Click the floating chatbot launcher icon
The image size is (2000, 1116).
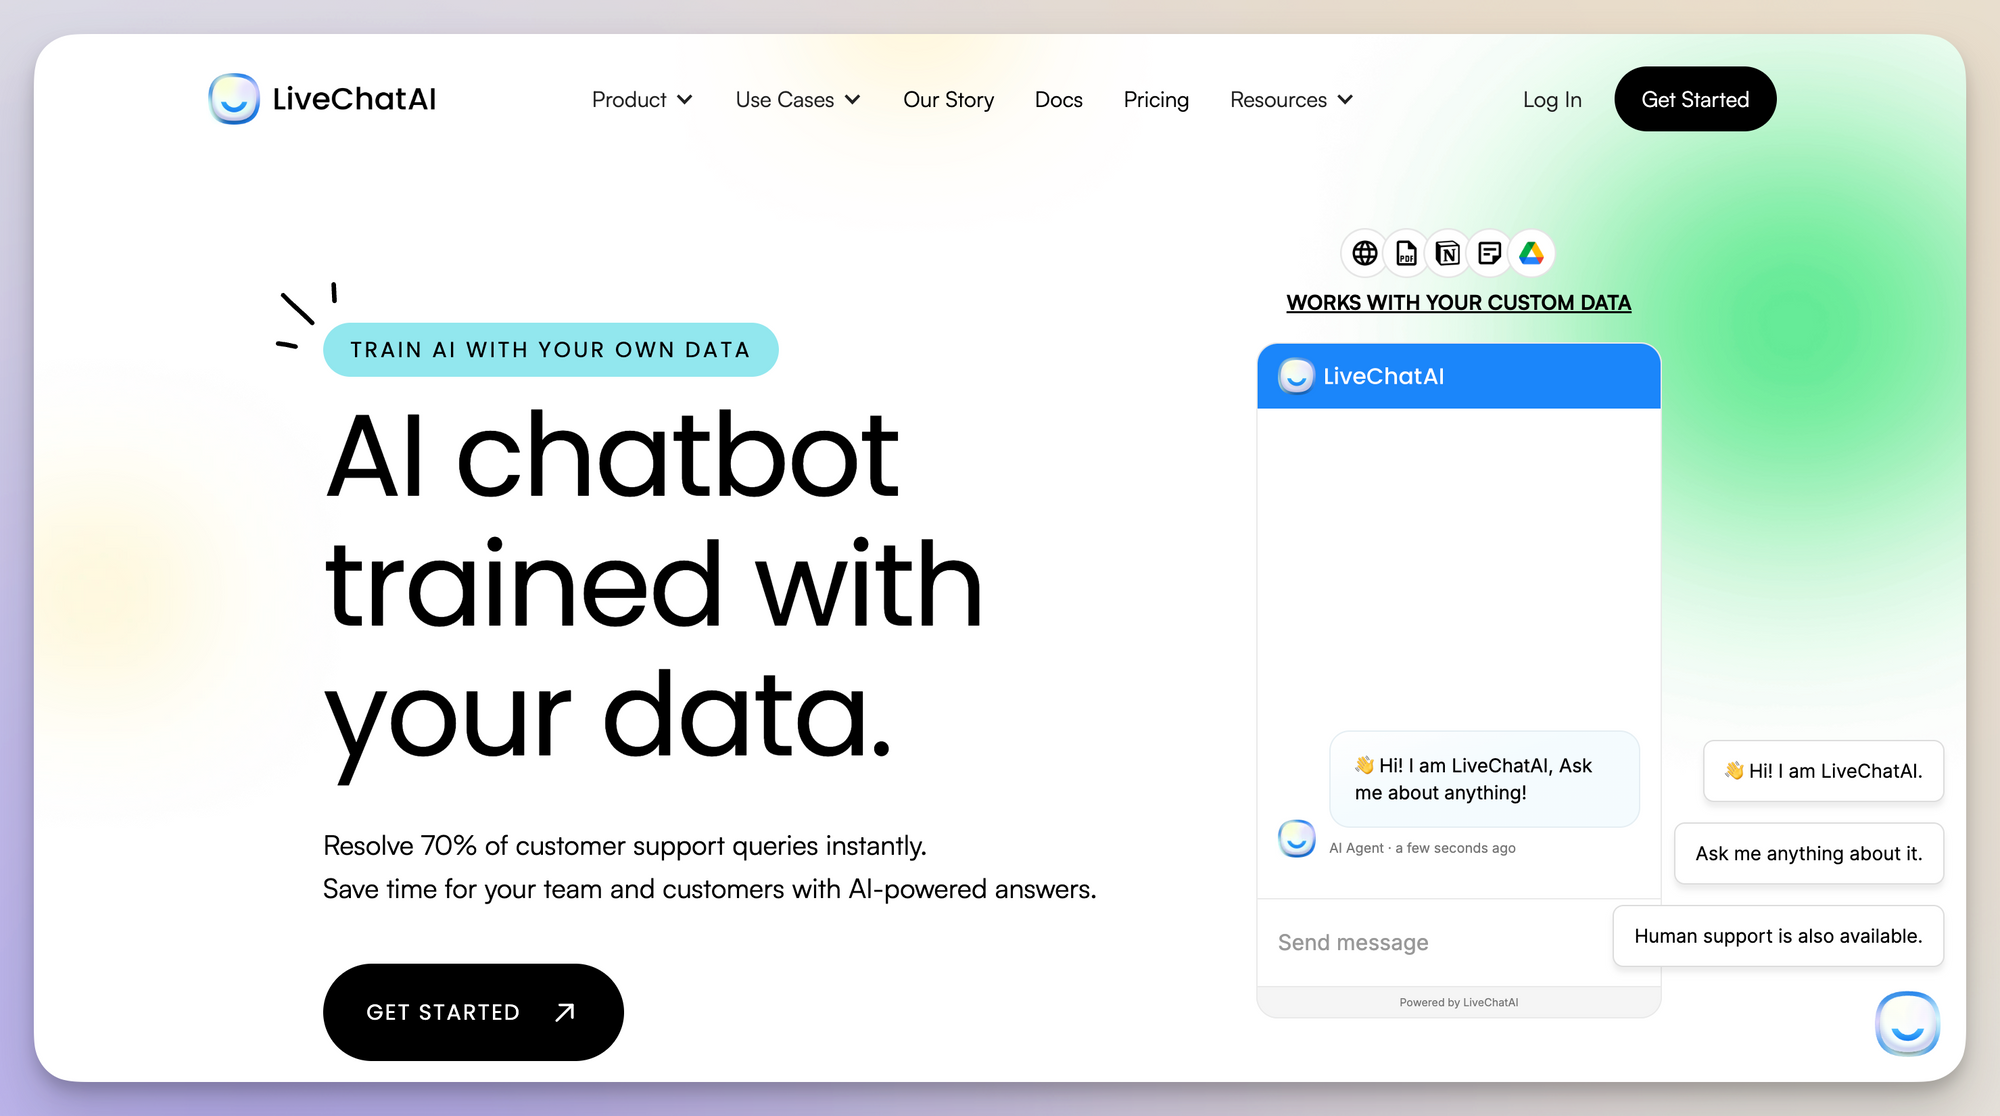click(1909, 1024)
